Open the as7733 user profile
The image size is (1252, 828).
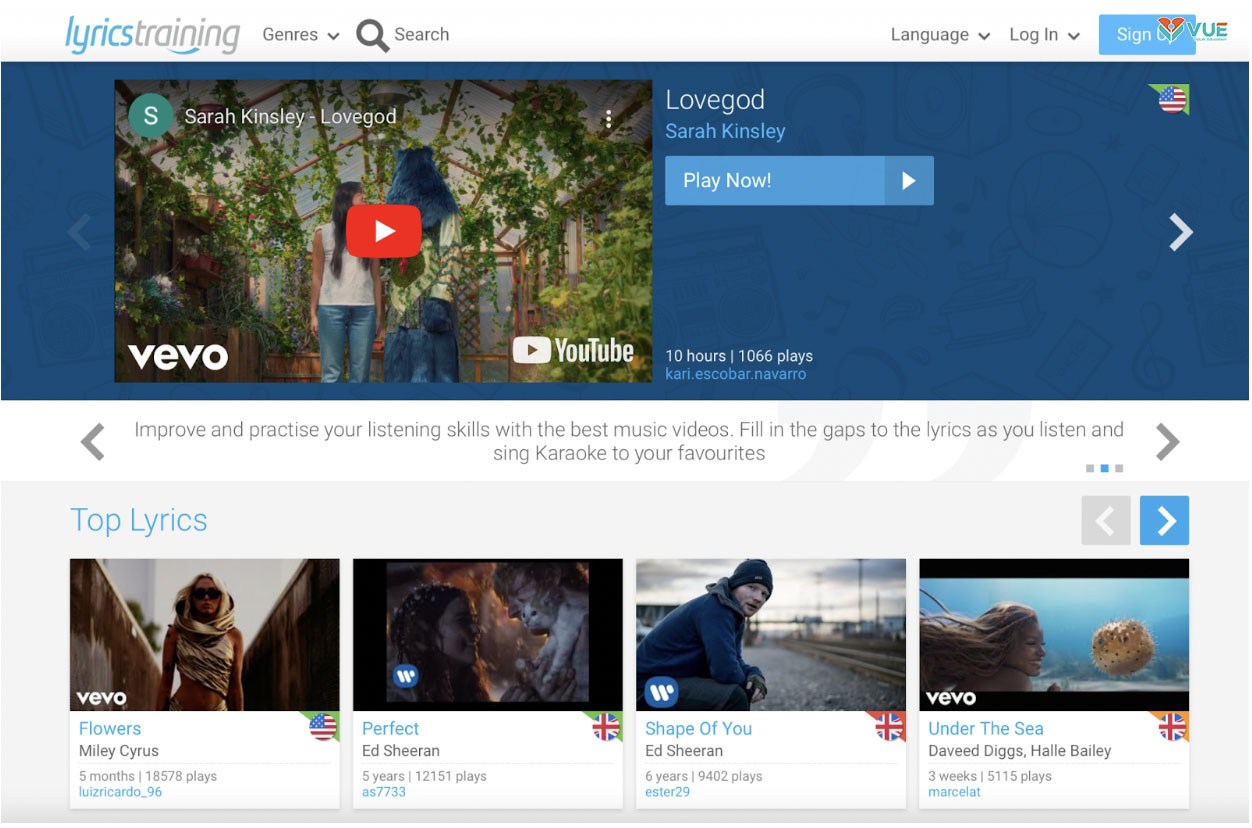point(384,792)
